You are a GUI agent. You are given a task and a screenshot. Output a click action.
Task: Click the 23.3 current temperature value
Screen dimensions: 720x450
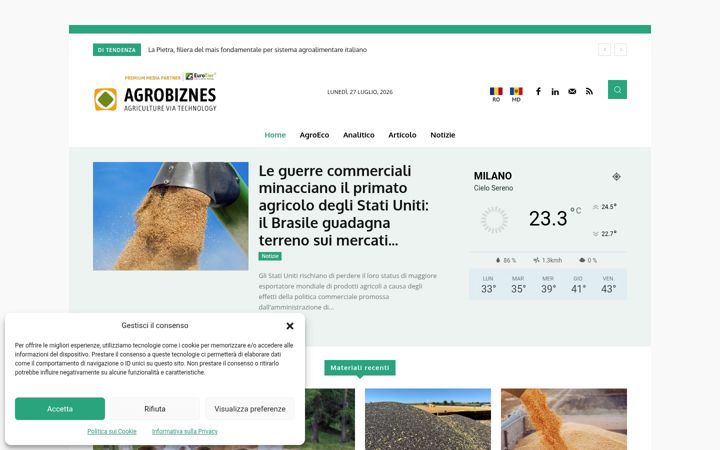click(548, 219)
